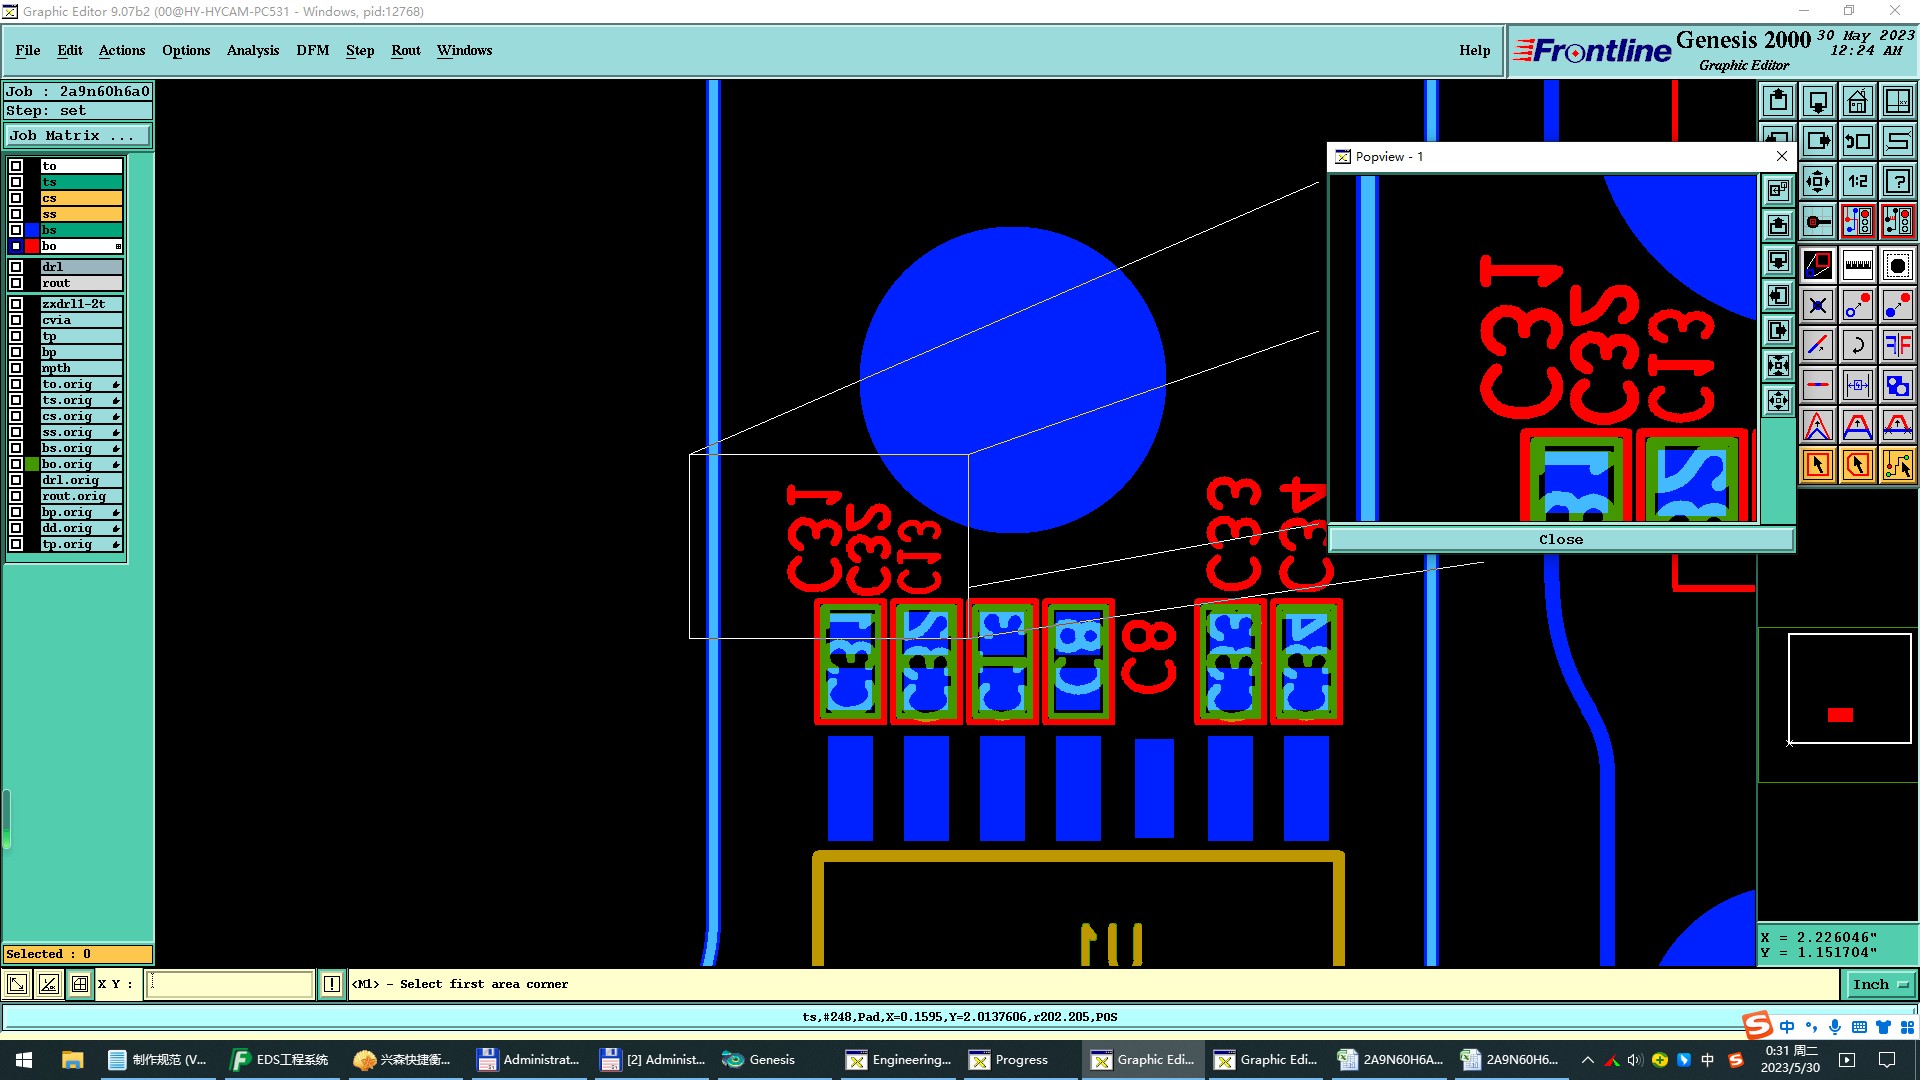The height and width of the screenshot is (1080, 1920).
Task: Click the red color swatch of layer bo
Action: (32, 246)
